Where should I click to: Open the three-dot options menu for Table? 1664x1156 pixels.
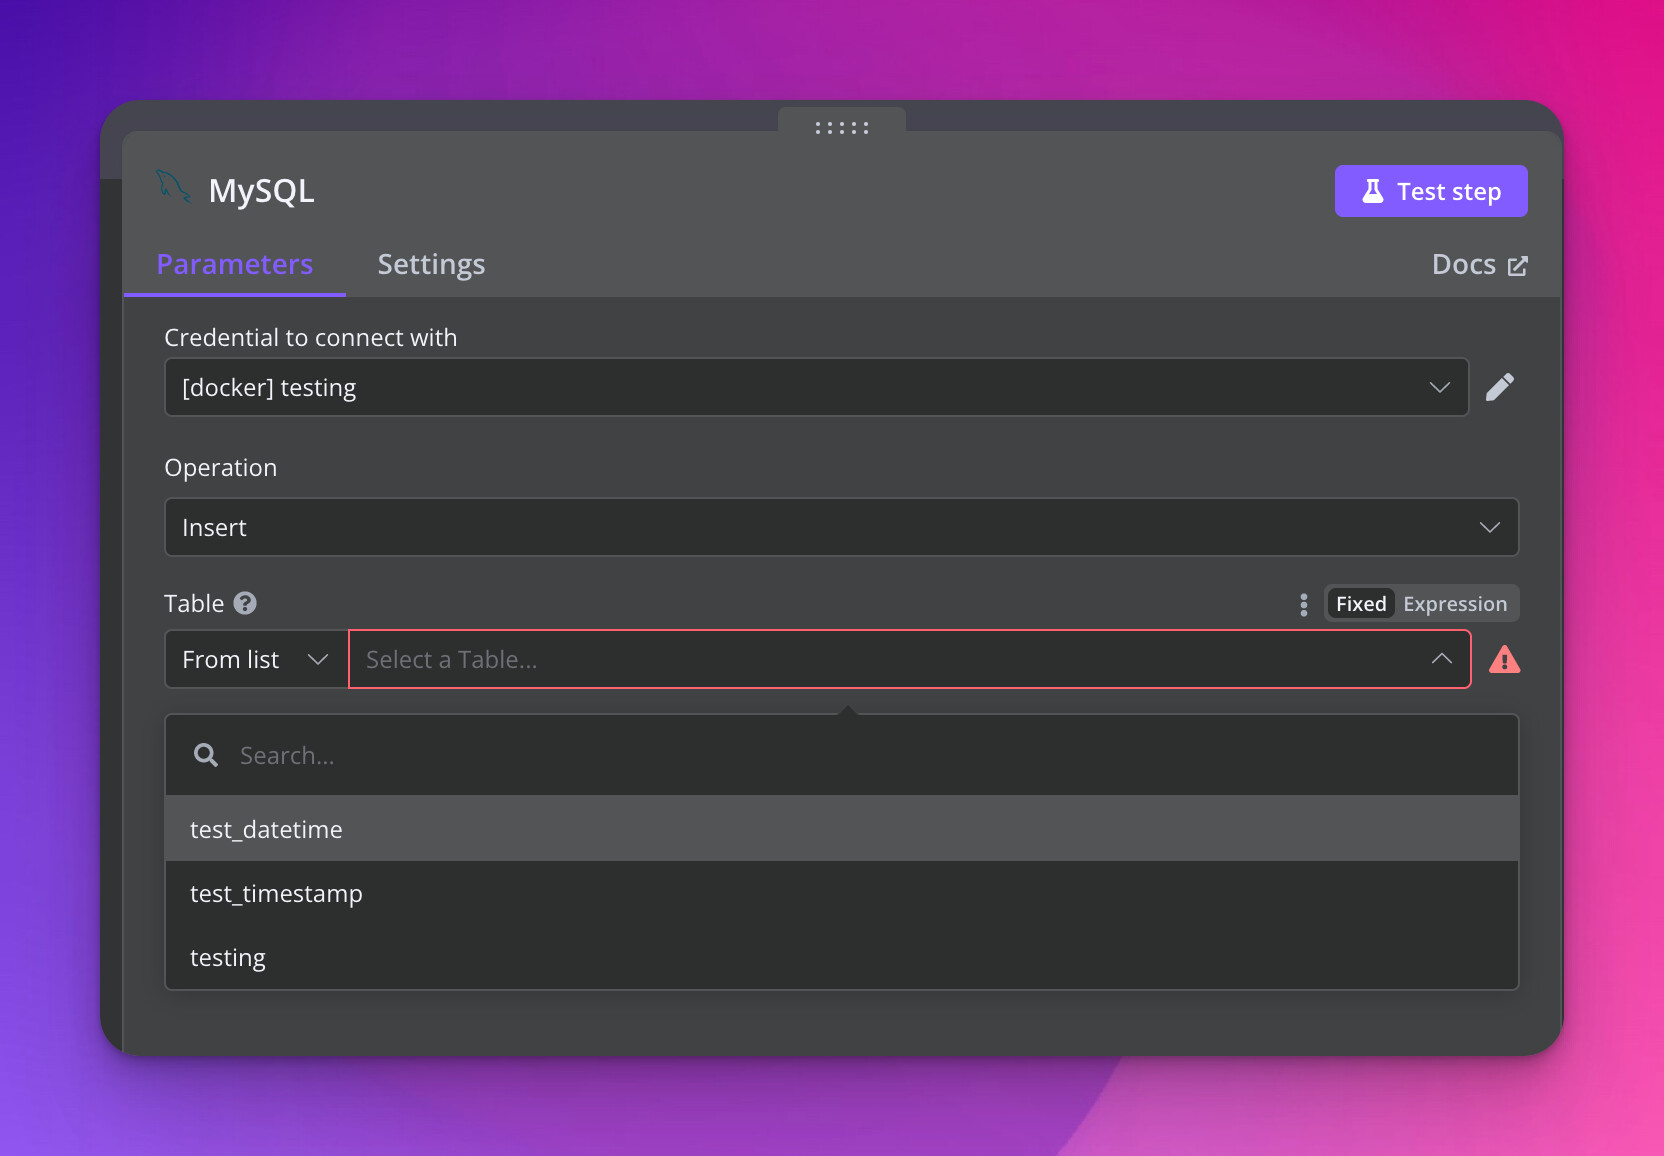[x=1303, y=604]
